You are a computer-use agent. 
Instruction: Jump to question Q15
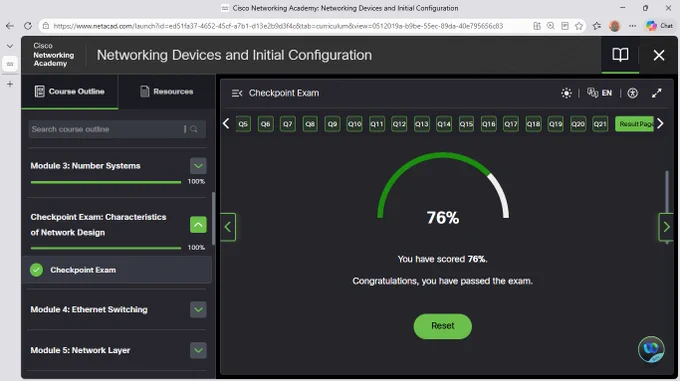(466, 124)
